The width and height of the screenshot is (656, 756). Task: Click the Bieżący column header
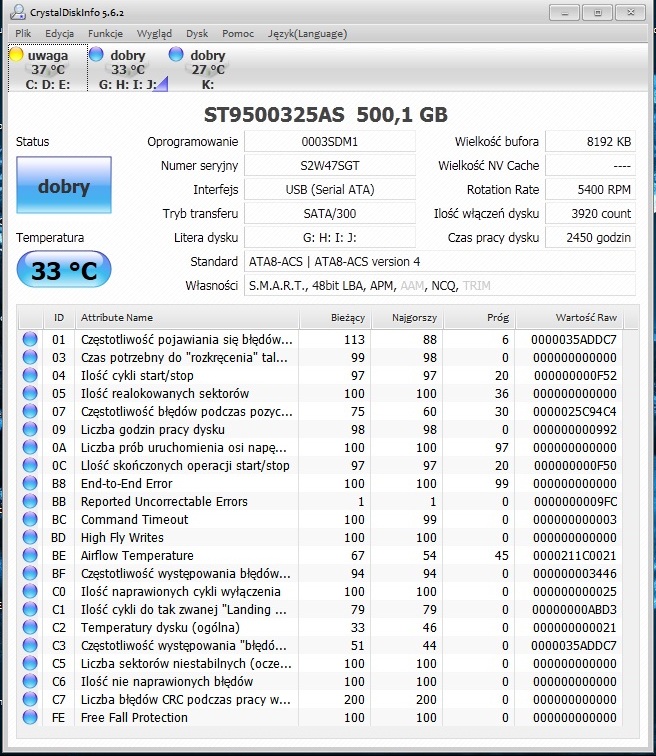click(x=335, y=318)
